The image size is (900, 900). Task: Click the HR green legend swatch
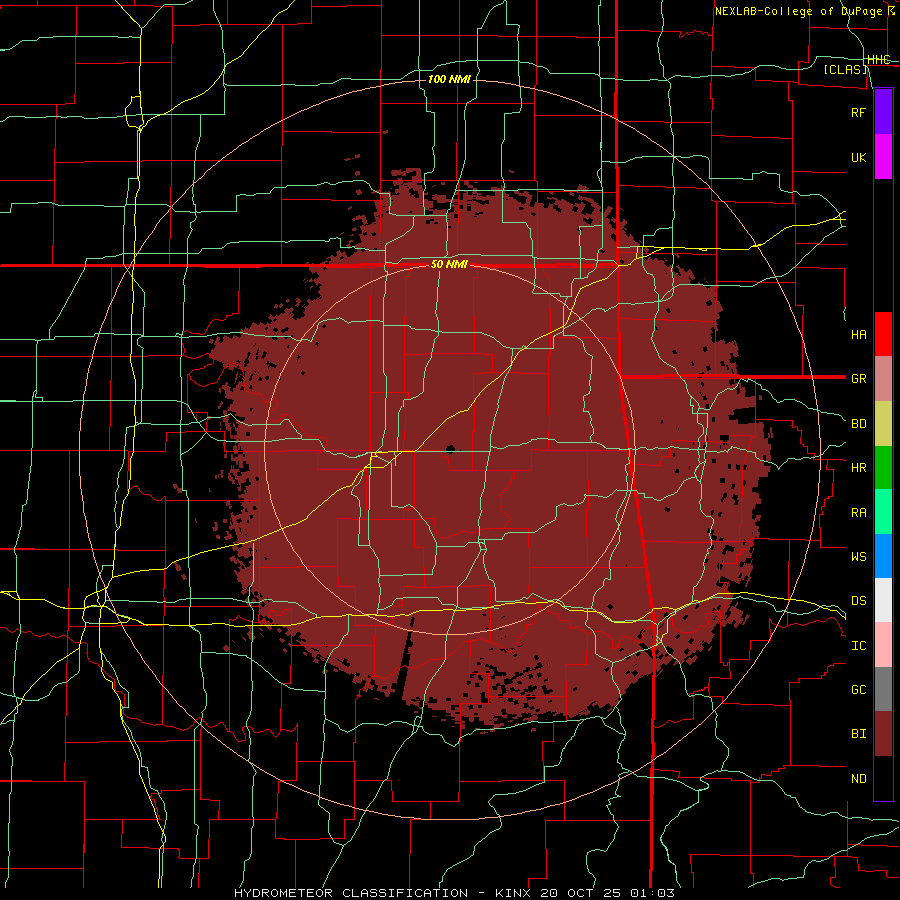pyautogui.click(x=883, y=467)
